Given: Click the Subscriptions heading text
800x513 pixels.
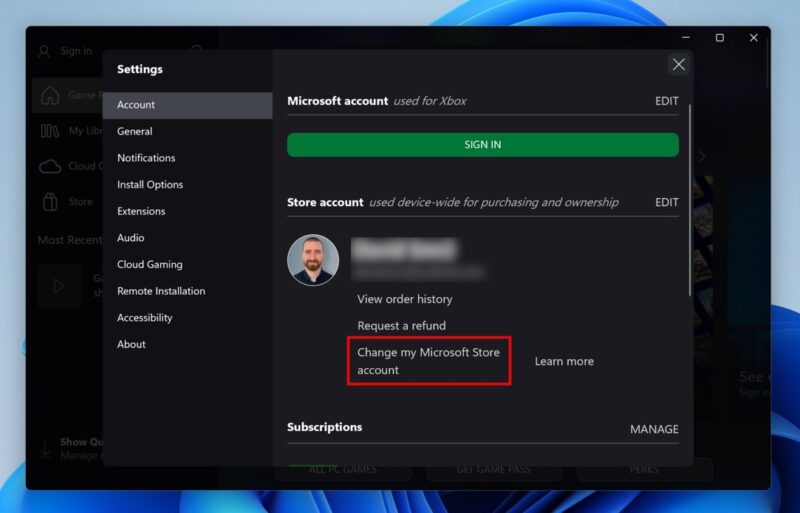Looking at the screenshot, I should (324, 427).
